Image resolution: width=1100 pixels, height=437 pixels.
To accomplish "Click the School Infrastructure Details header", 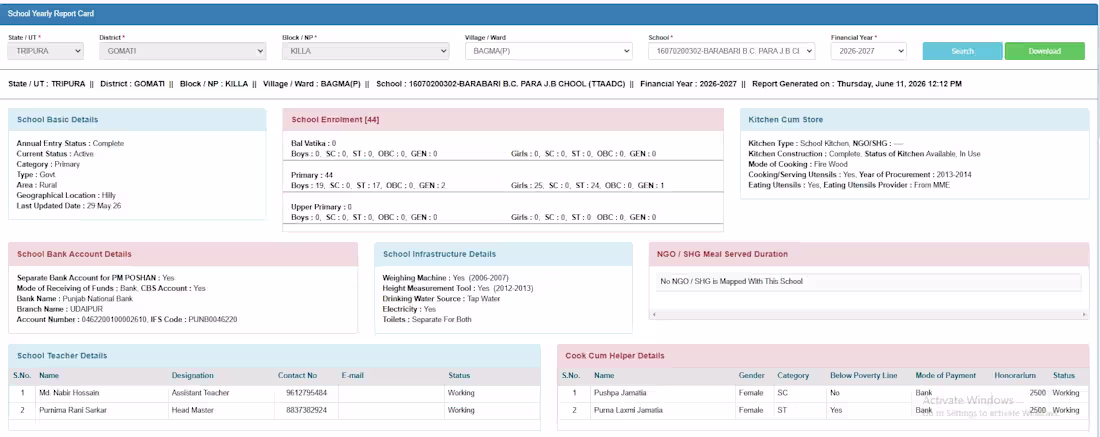I will pyautogui.click(x=503, y=254).
